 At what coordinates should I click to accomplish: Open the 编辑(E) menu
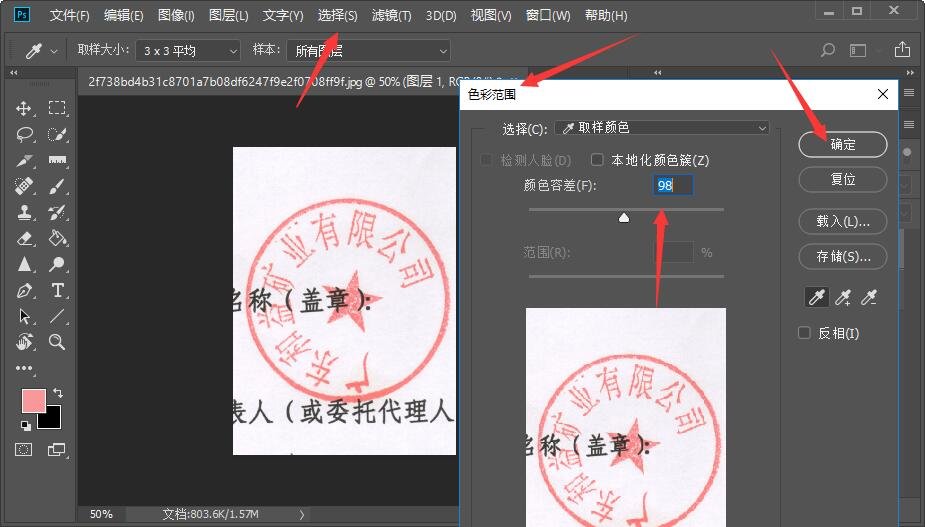click(124, 15)
